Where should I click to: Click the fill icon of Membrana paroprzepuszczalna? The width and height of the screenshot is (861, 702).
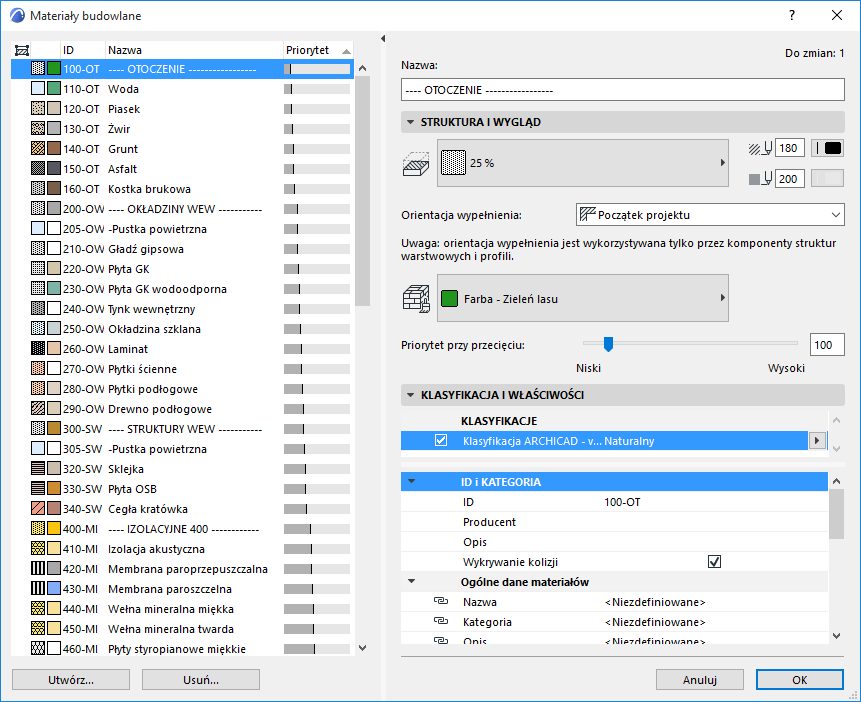click(38, 569)
